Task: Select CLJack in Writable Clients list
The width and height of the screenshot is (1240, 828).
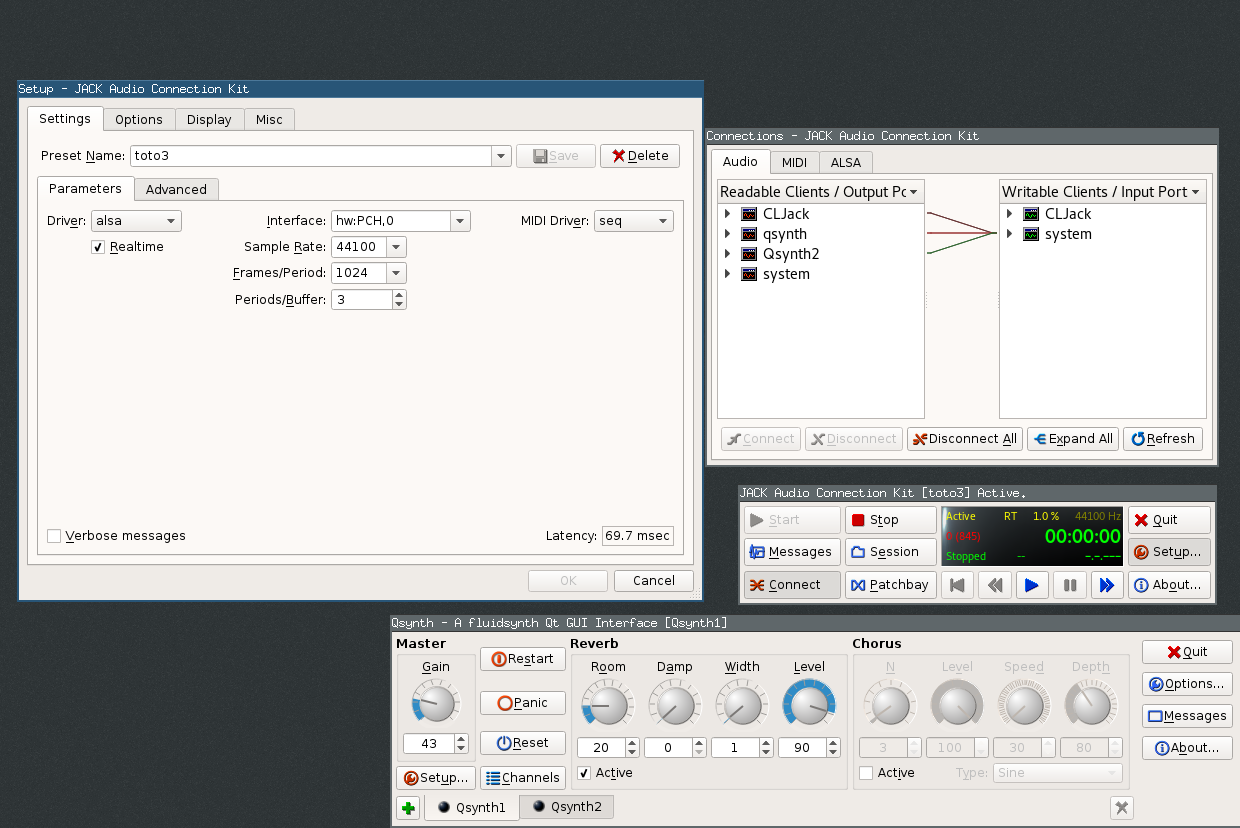Action: (1067, 214)
